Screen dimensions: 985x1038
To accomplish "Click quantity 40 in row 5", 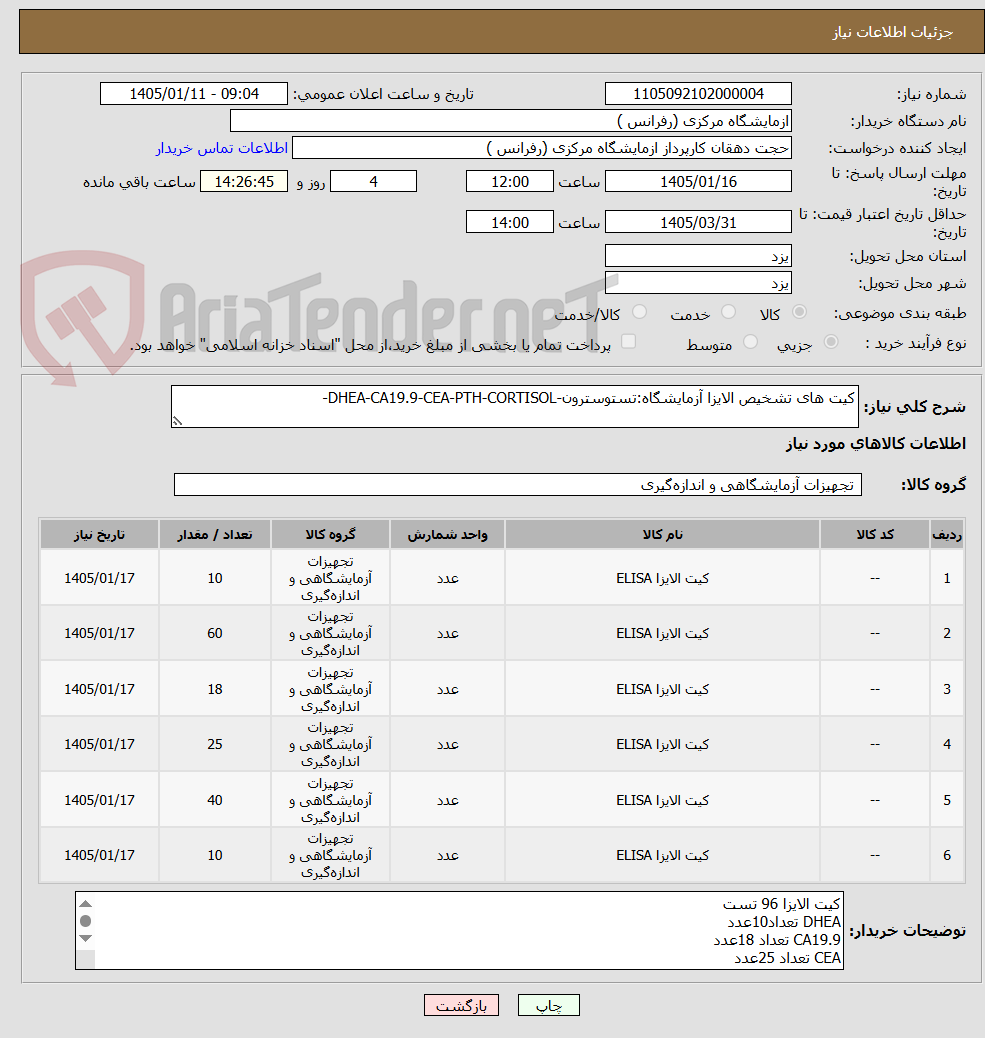I will (x=214, y=800).
